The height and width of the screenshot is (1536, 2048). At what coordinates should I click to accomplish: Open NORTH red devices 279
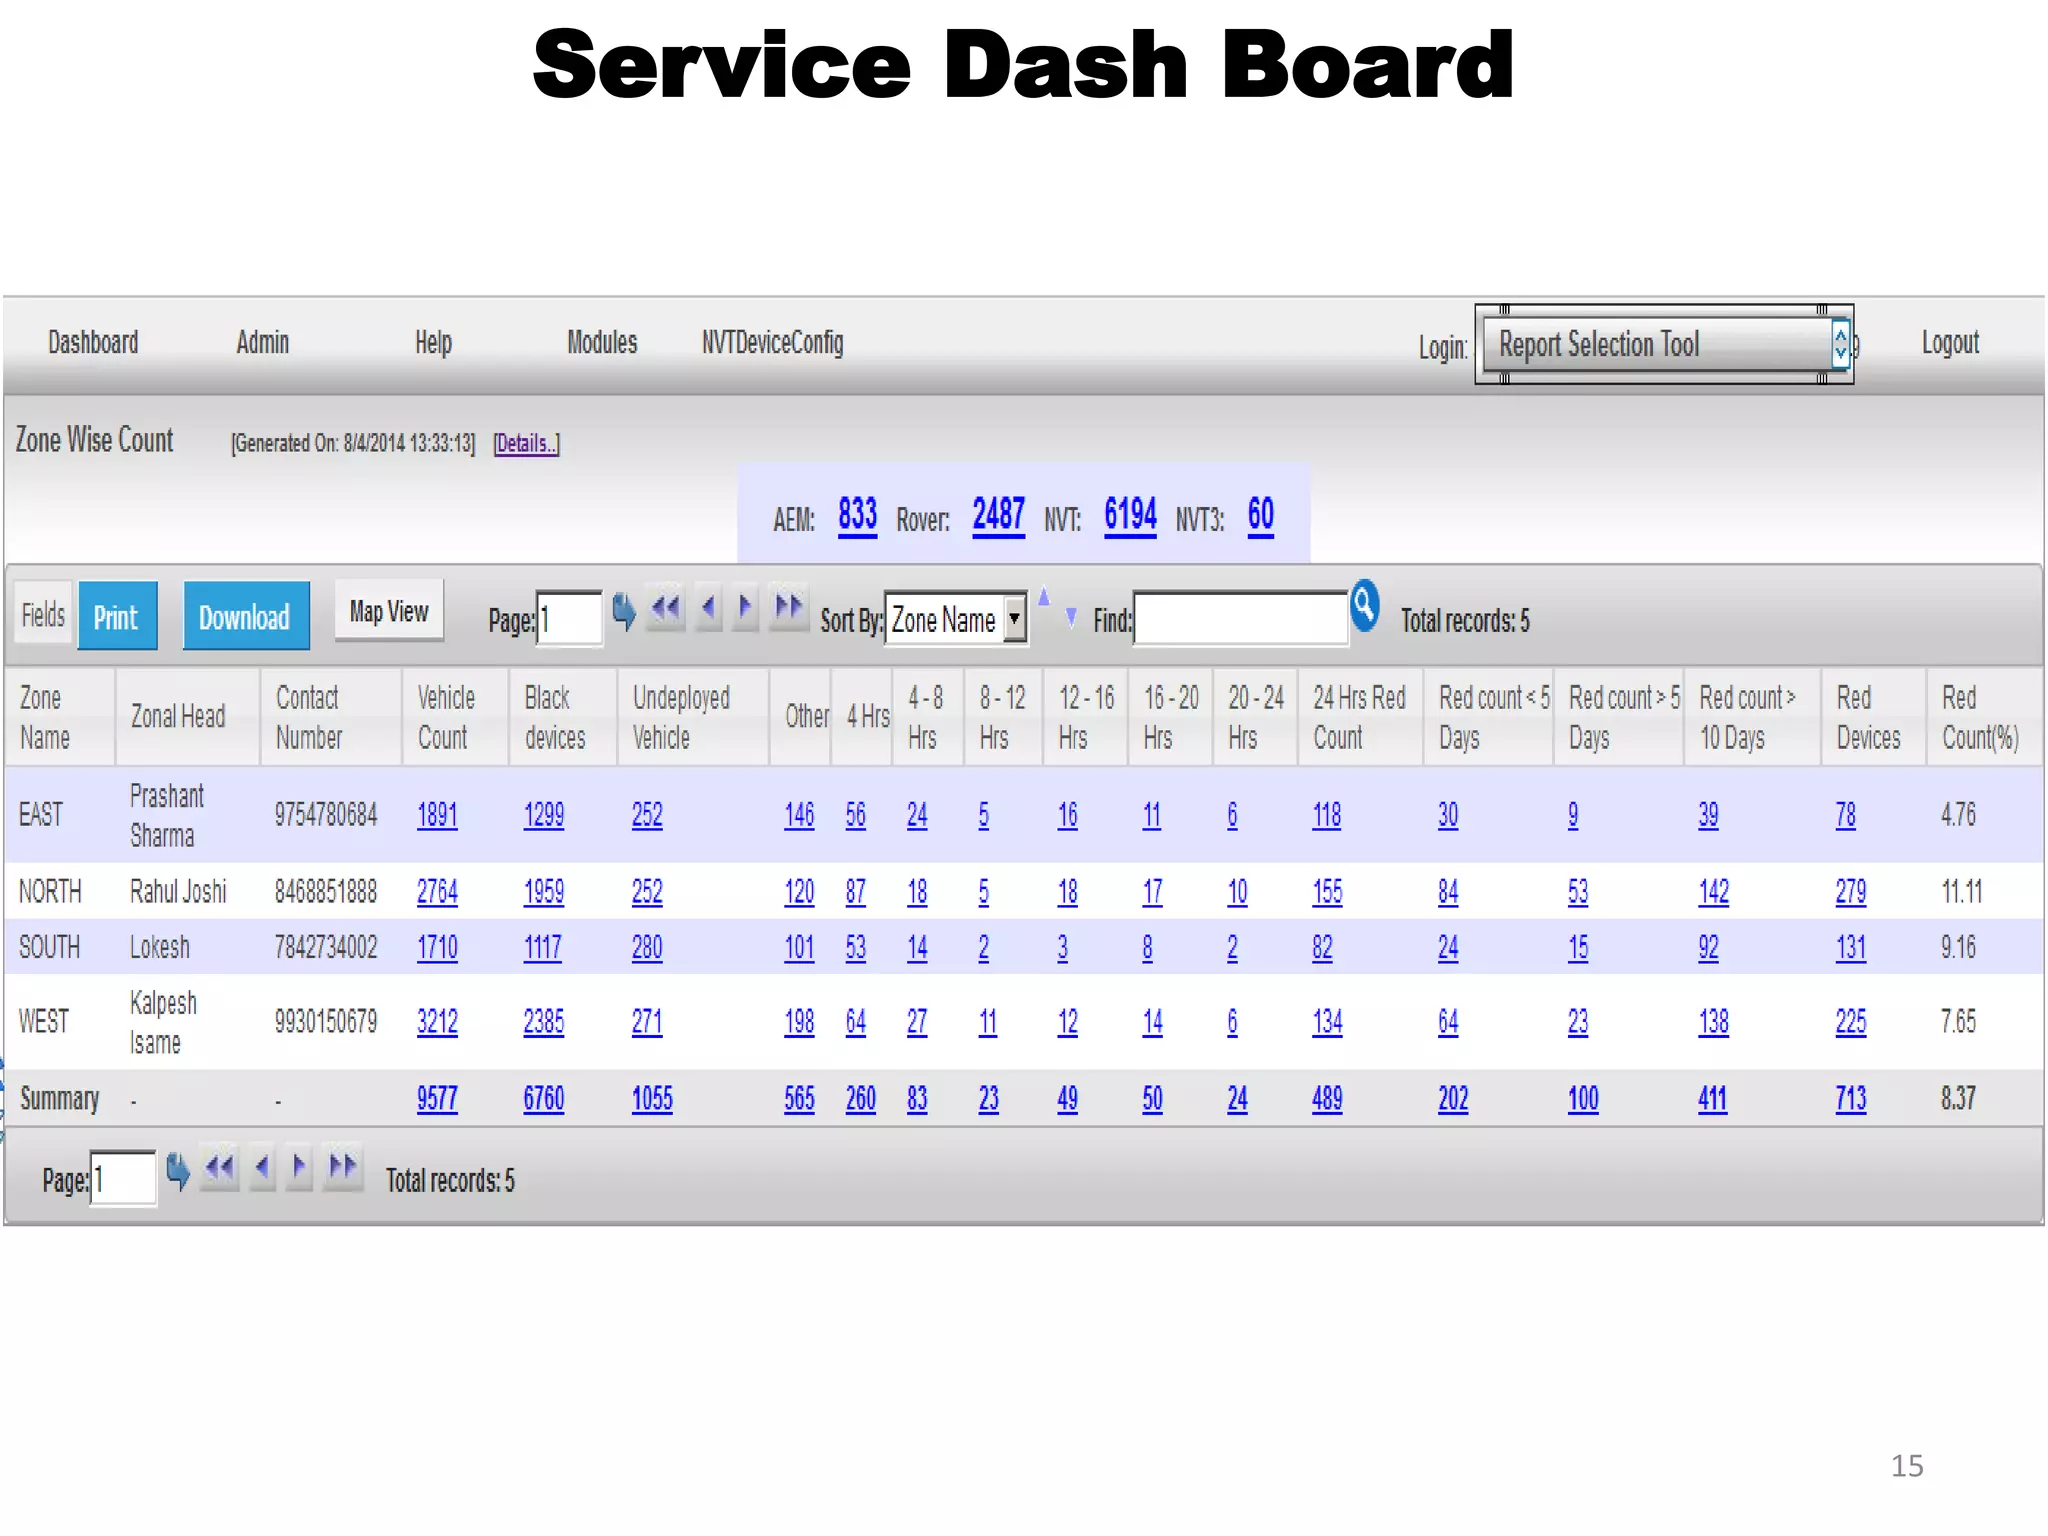[x=1851, y=891]
